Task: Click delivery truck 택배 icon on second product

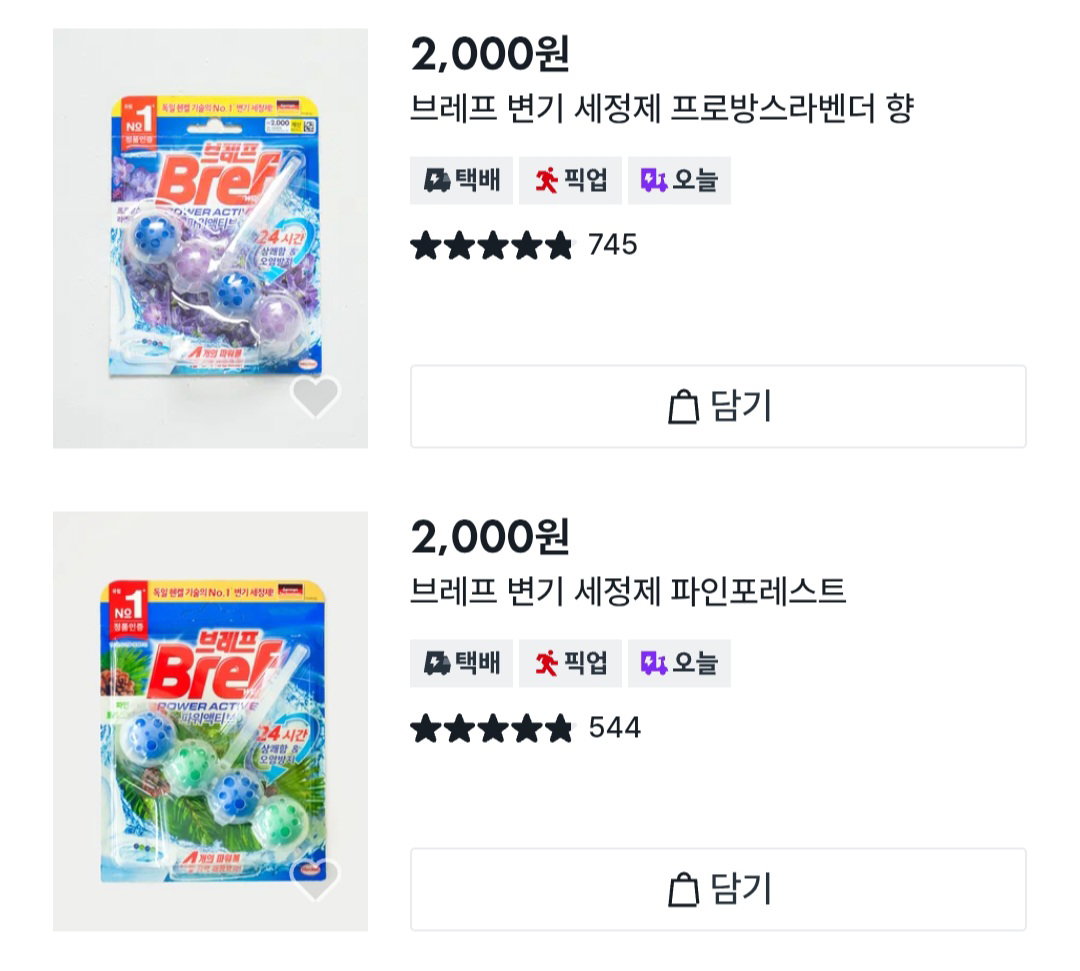Action: point(436,664)
